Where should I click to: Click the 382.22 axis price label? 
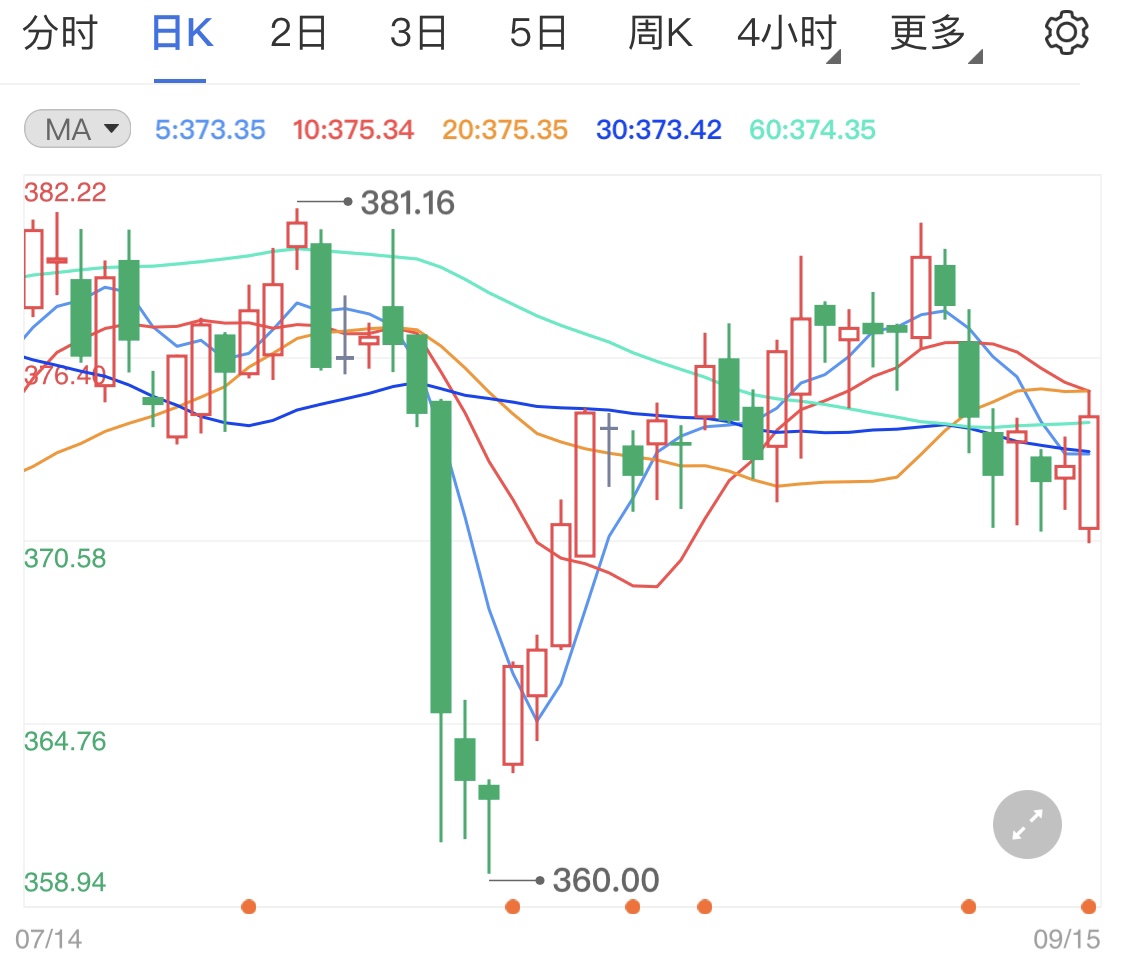click(x=65, y=192)
